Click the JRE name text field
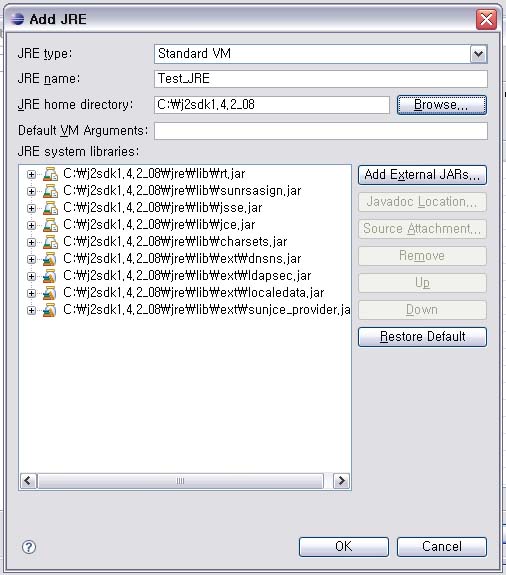 tap(321, 79)
